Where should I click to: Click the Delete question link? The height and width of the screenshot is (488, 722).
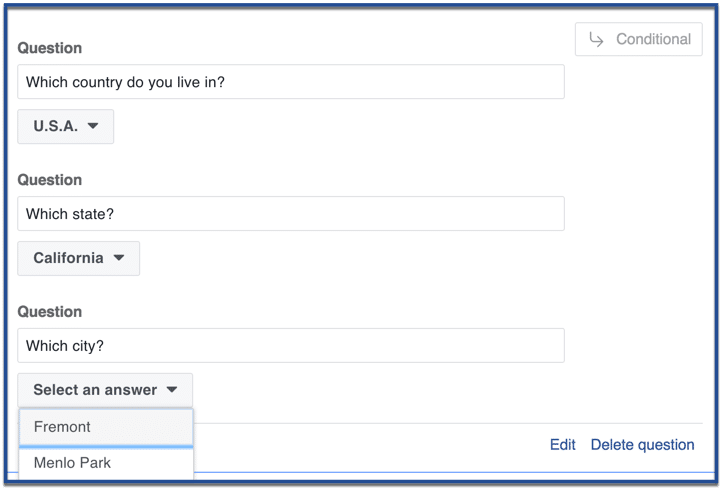click(x=642, y=445)
